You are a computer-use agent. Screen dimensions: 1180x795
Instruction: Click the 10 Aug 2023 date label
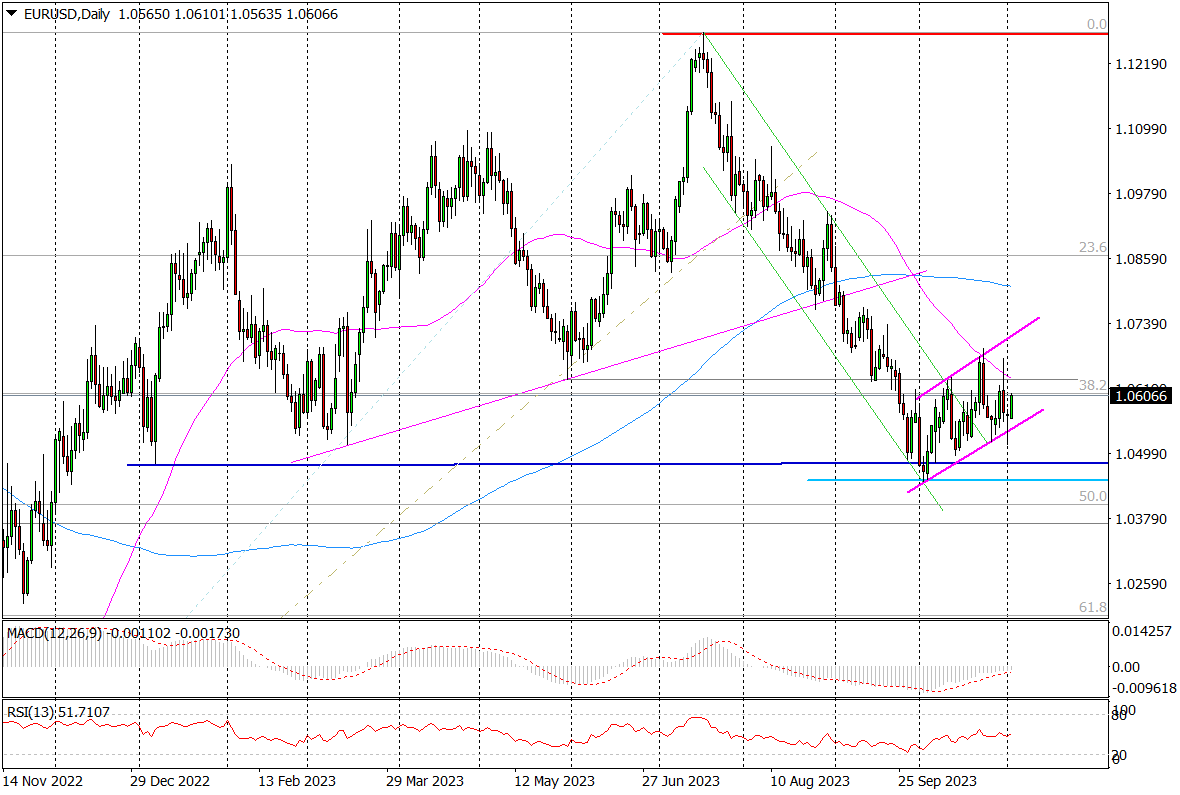(810, 781)
